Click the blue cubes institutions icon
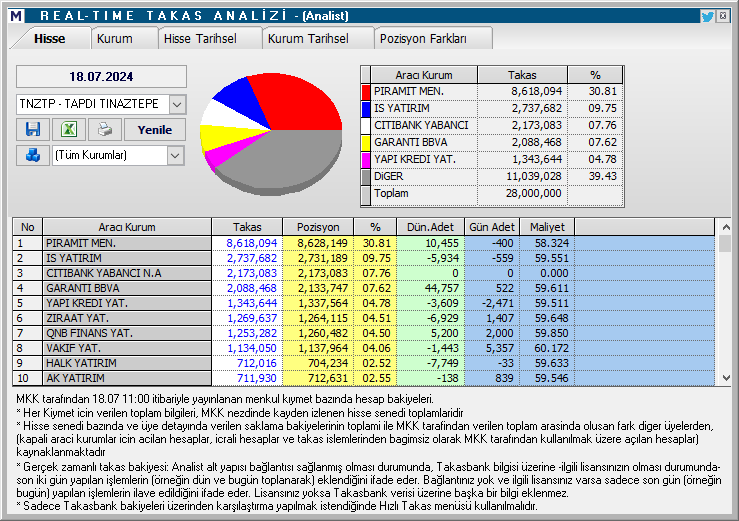 click(33, 155)
